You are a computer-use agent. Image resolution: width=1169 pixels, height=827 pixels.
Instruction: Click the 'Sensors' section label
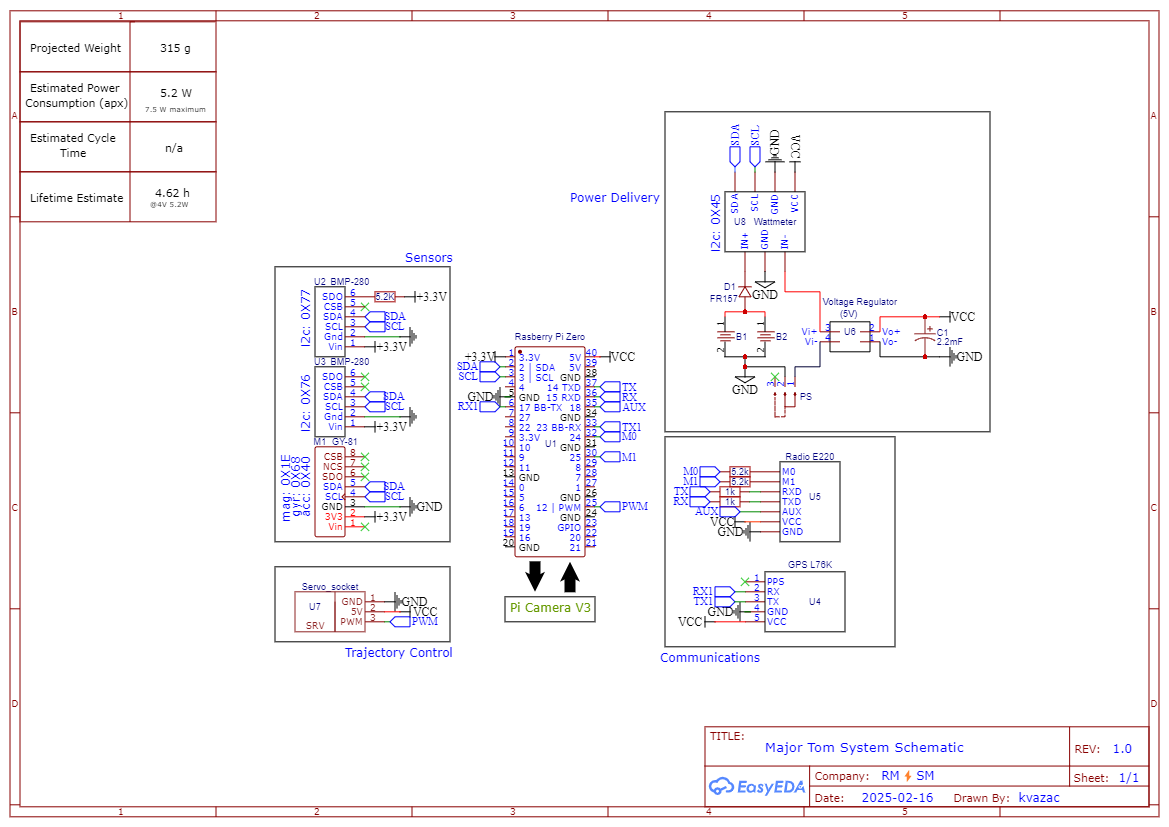[429, 258]
